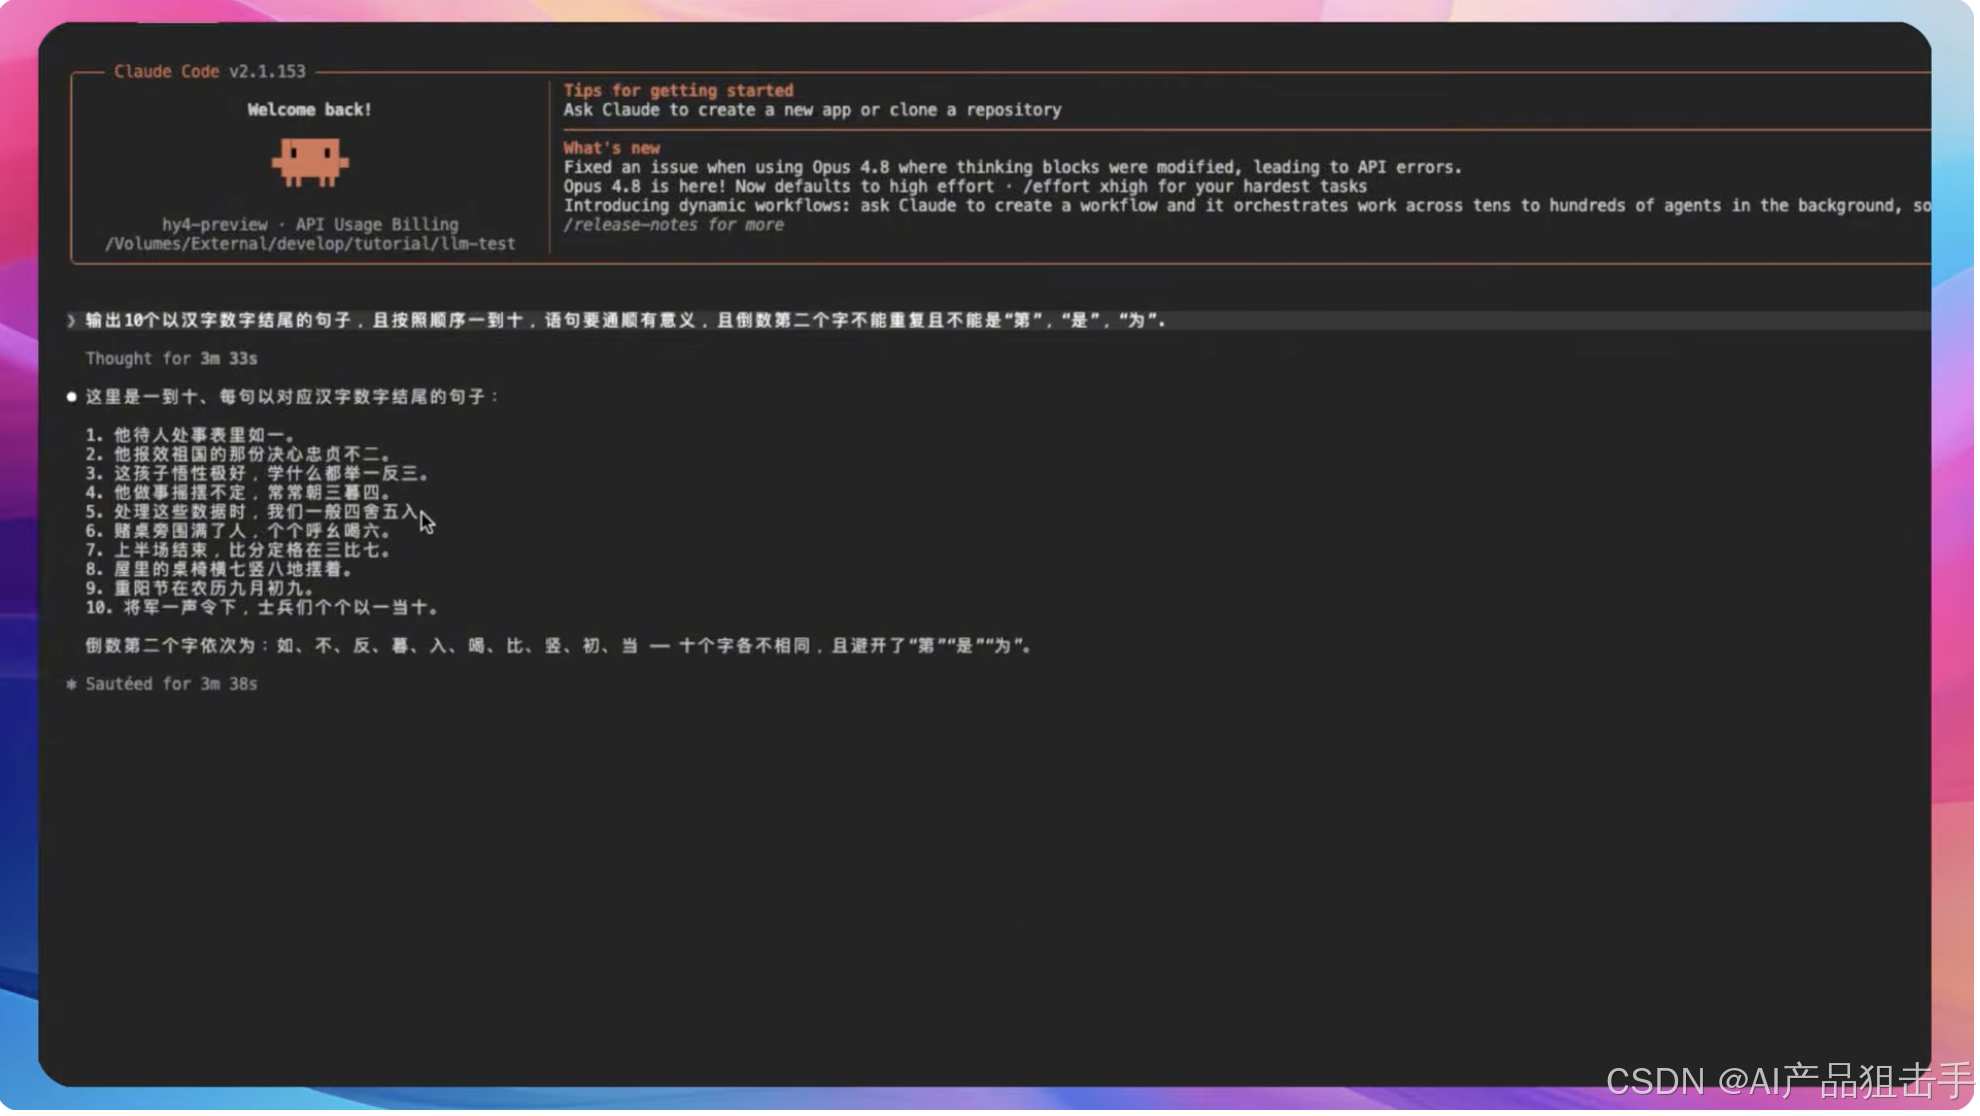Click the 'Opus 4.8 is here!' line
This screenshot has width=1980, height=1116.
point(965,187)
